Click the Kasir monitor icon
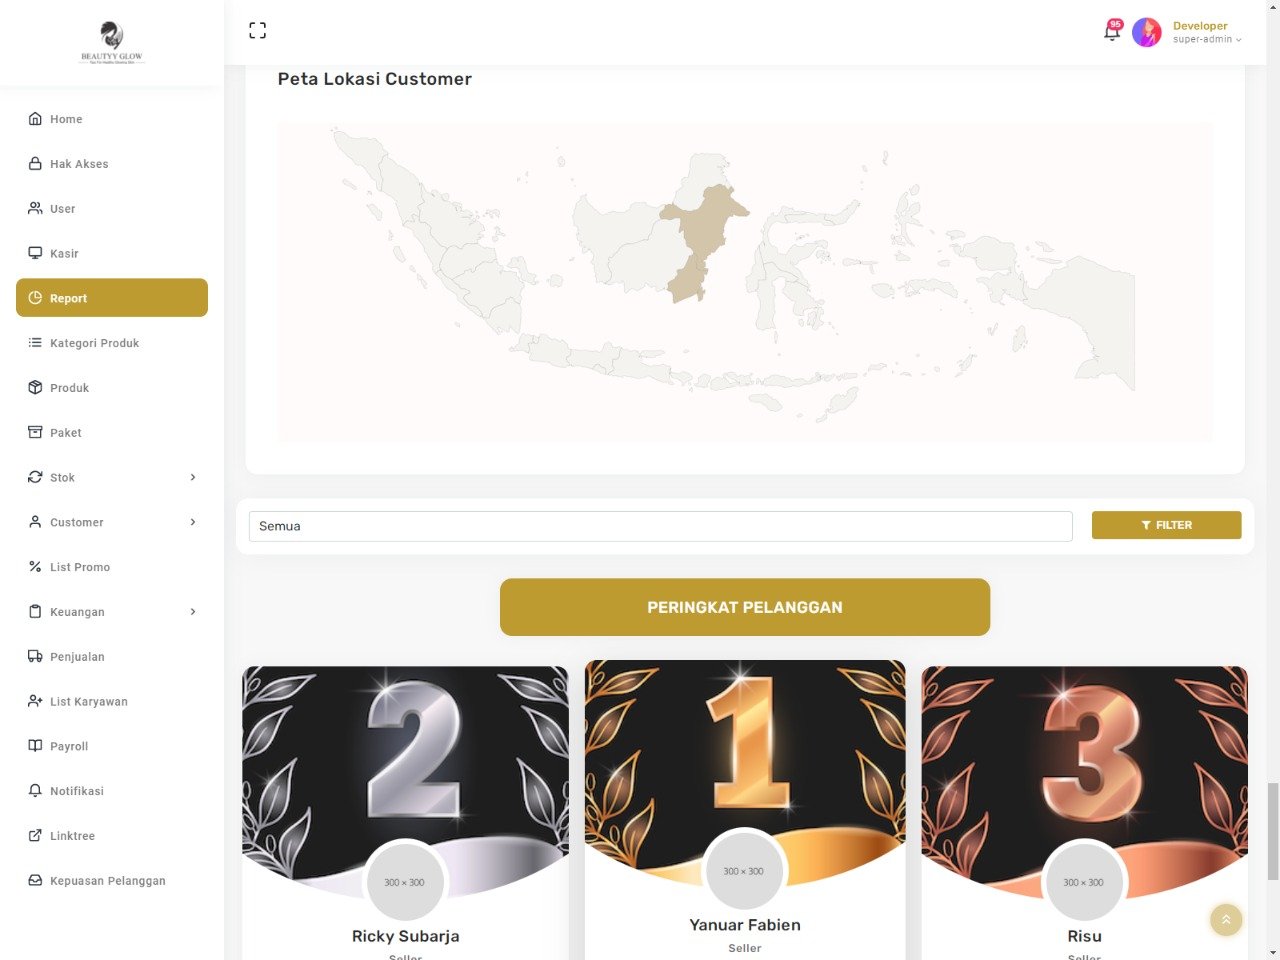 (x=35, y=253)
